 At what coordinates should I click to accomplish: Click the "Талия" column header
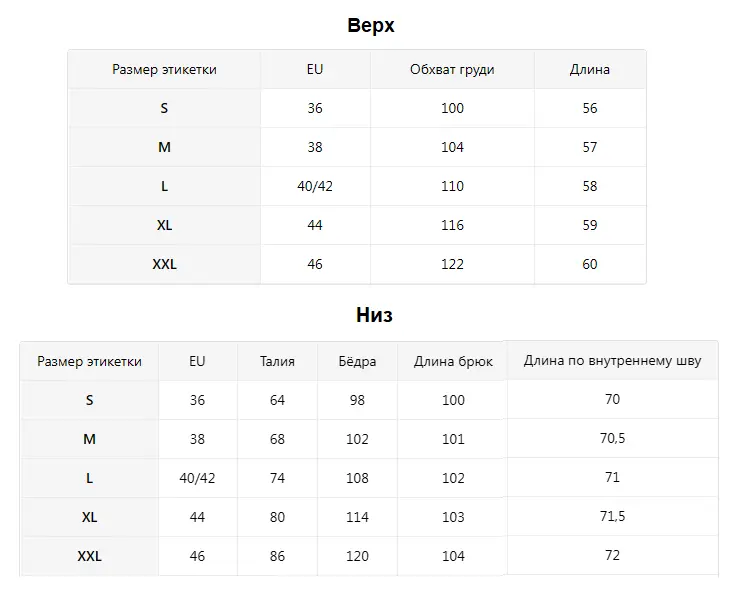tap(277, 361)
